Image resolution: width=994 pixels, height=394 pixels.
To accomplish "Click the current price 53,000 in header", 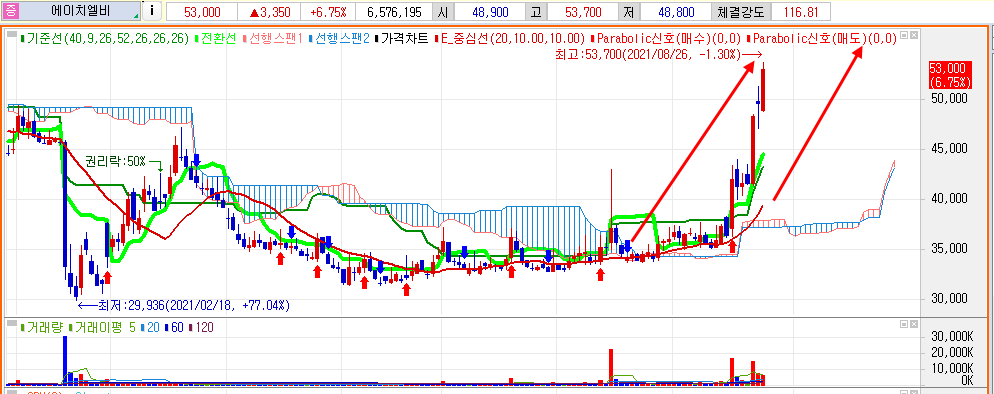I will pyautogui.click(x=202, y=12).
